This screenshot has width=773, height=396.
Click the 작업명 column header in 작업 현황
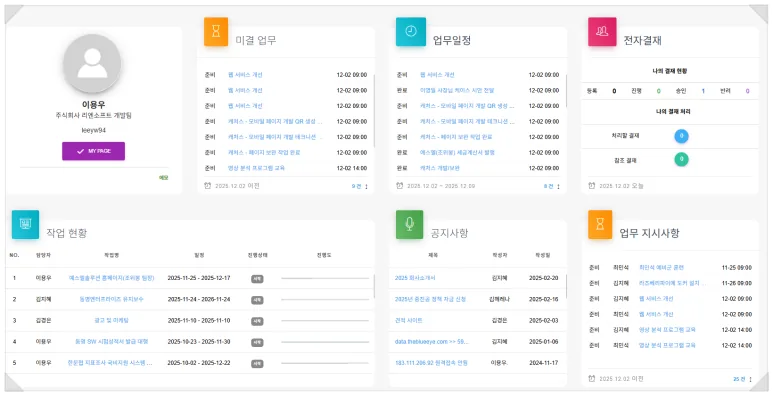point(111,255)
